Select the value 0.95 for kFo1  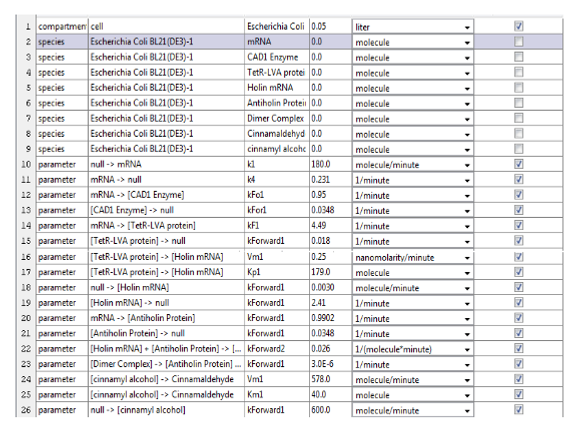331,195
